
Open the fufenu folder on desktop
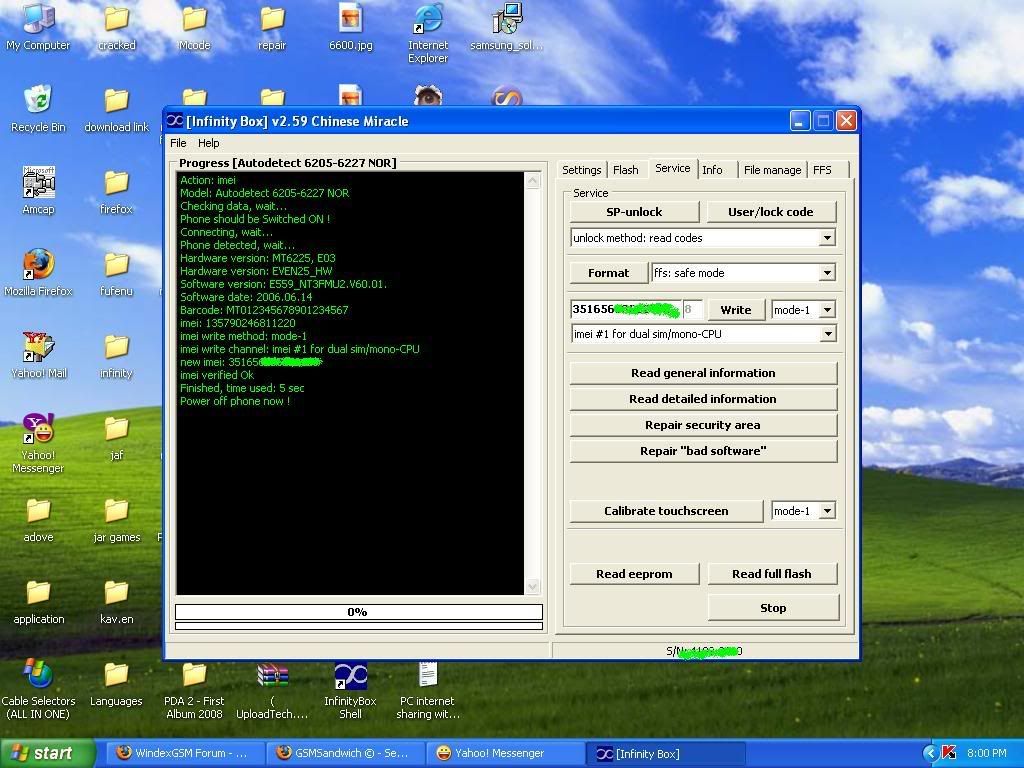[116, 272]
